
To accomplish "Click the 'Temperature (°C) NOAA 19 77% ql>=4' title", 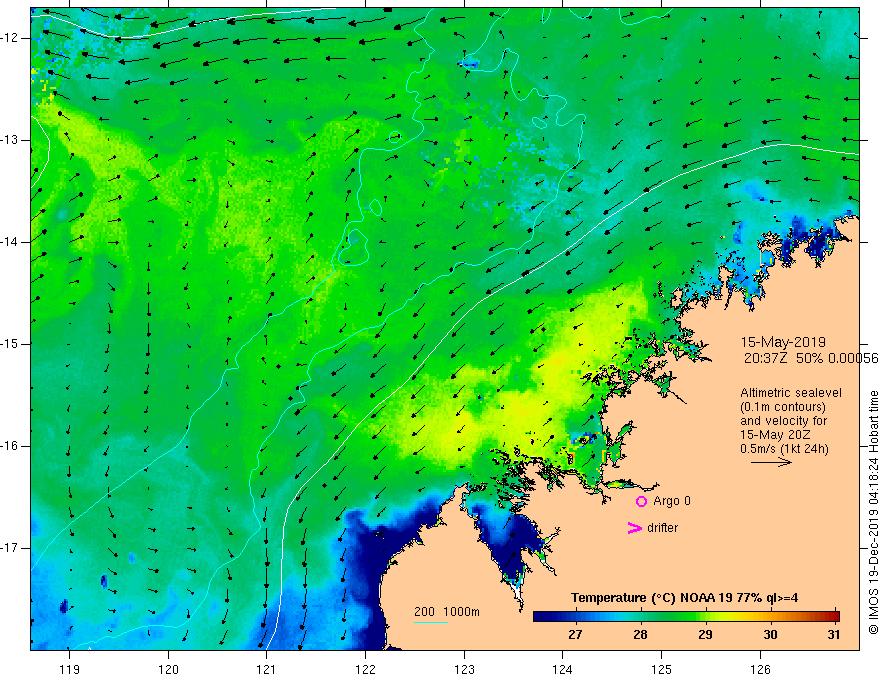I will pyautogui.click(x=685, y=598).
